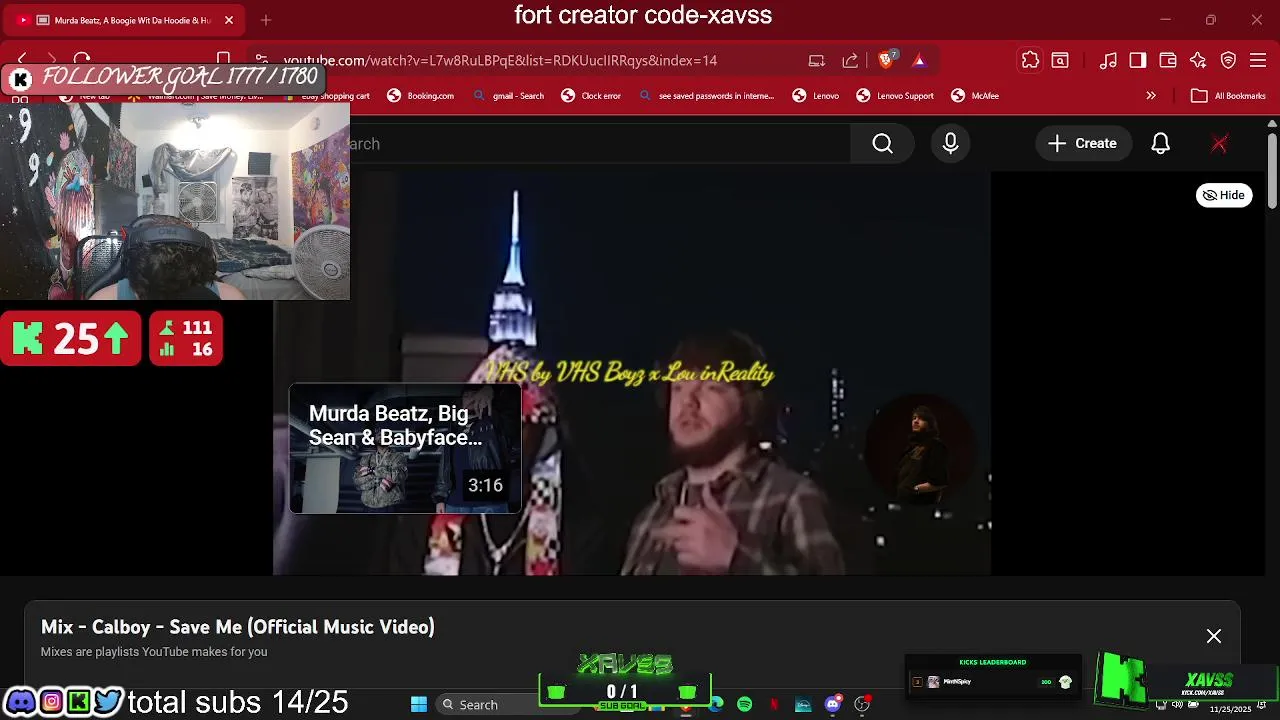
Task: Toggle the browser sidebar panel icon
Action: tap(1138, 60)
